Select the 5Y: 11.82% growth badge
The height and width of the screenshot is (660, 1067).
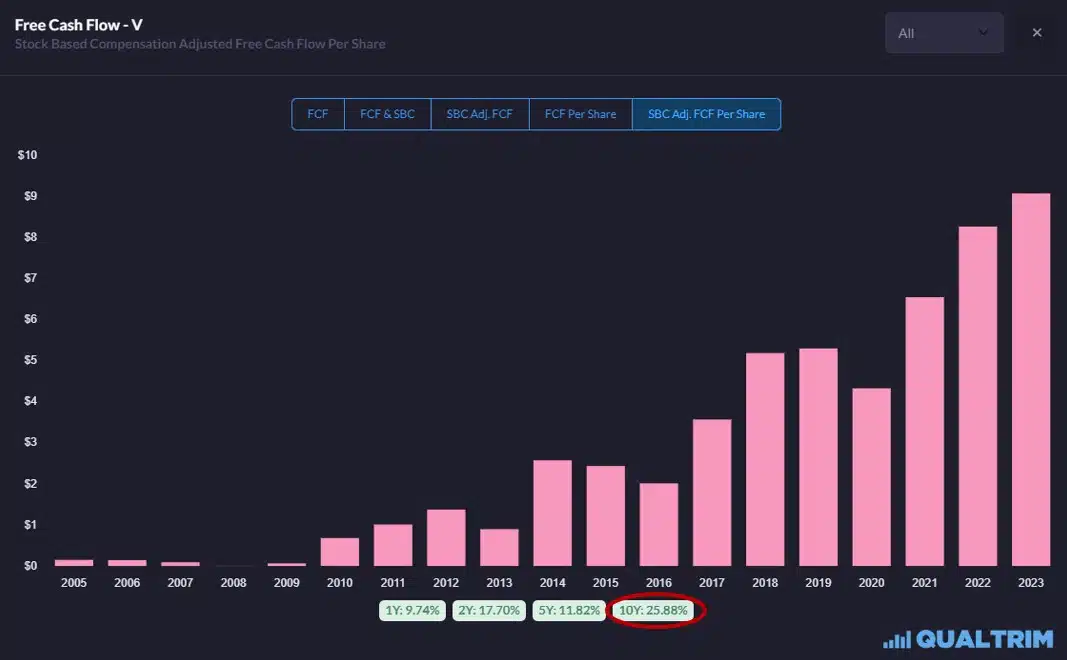(569, 610)
